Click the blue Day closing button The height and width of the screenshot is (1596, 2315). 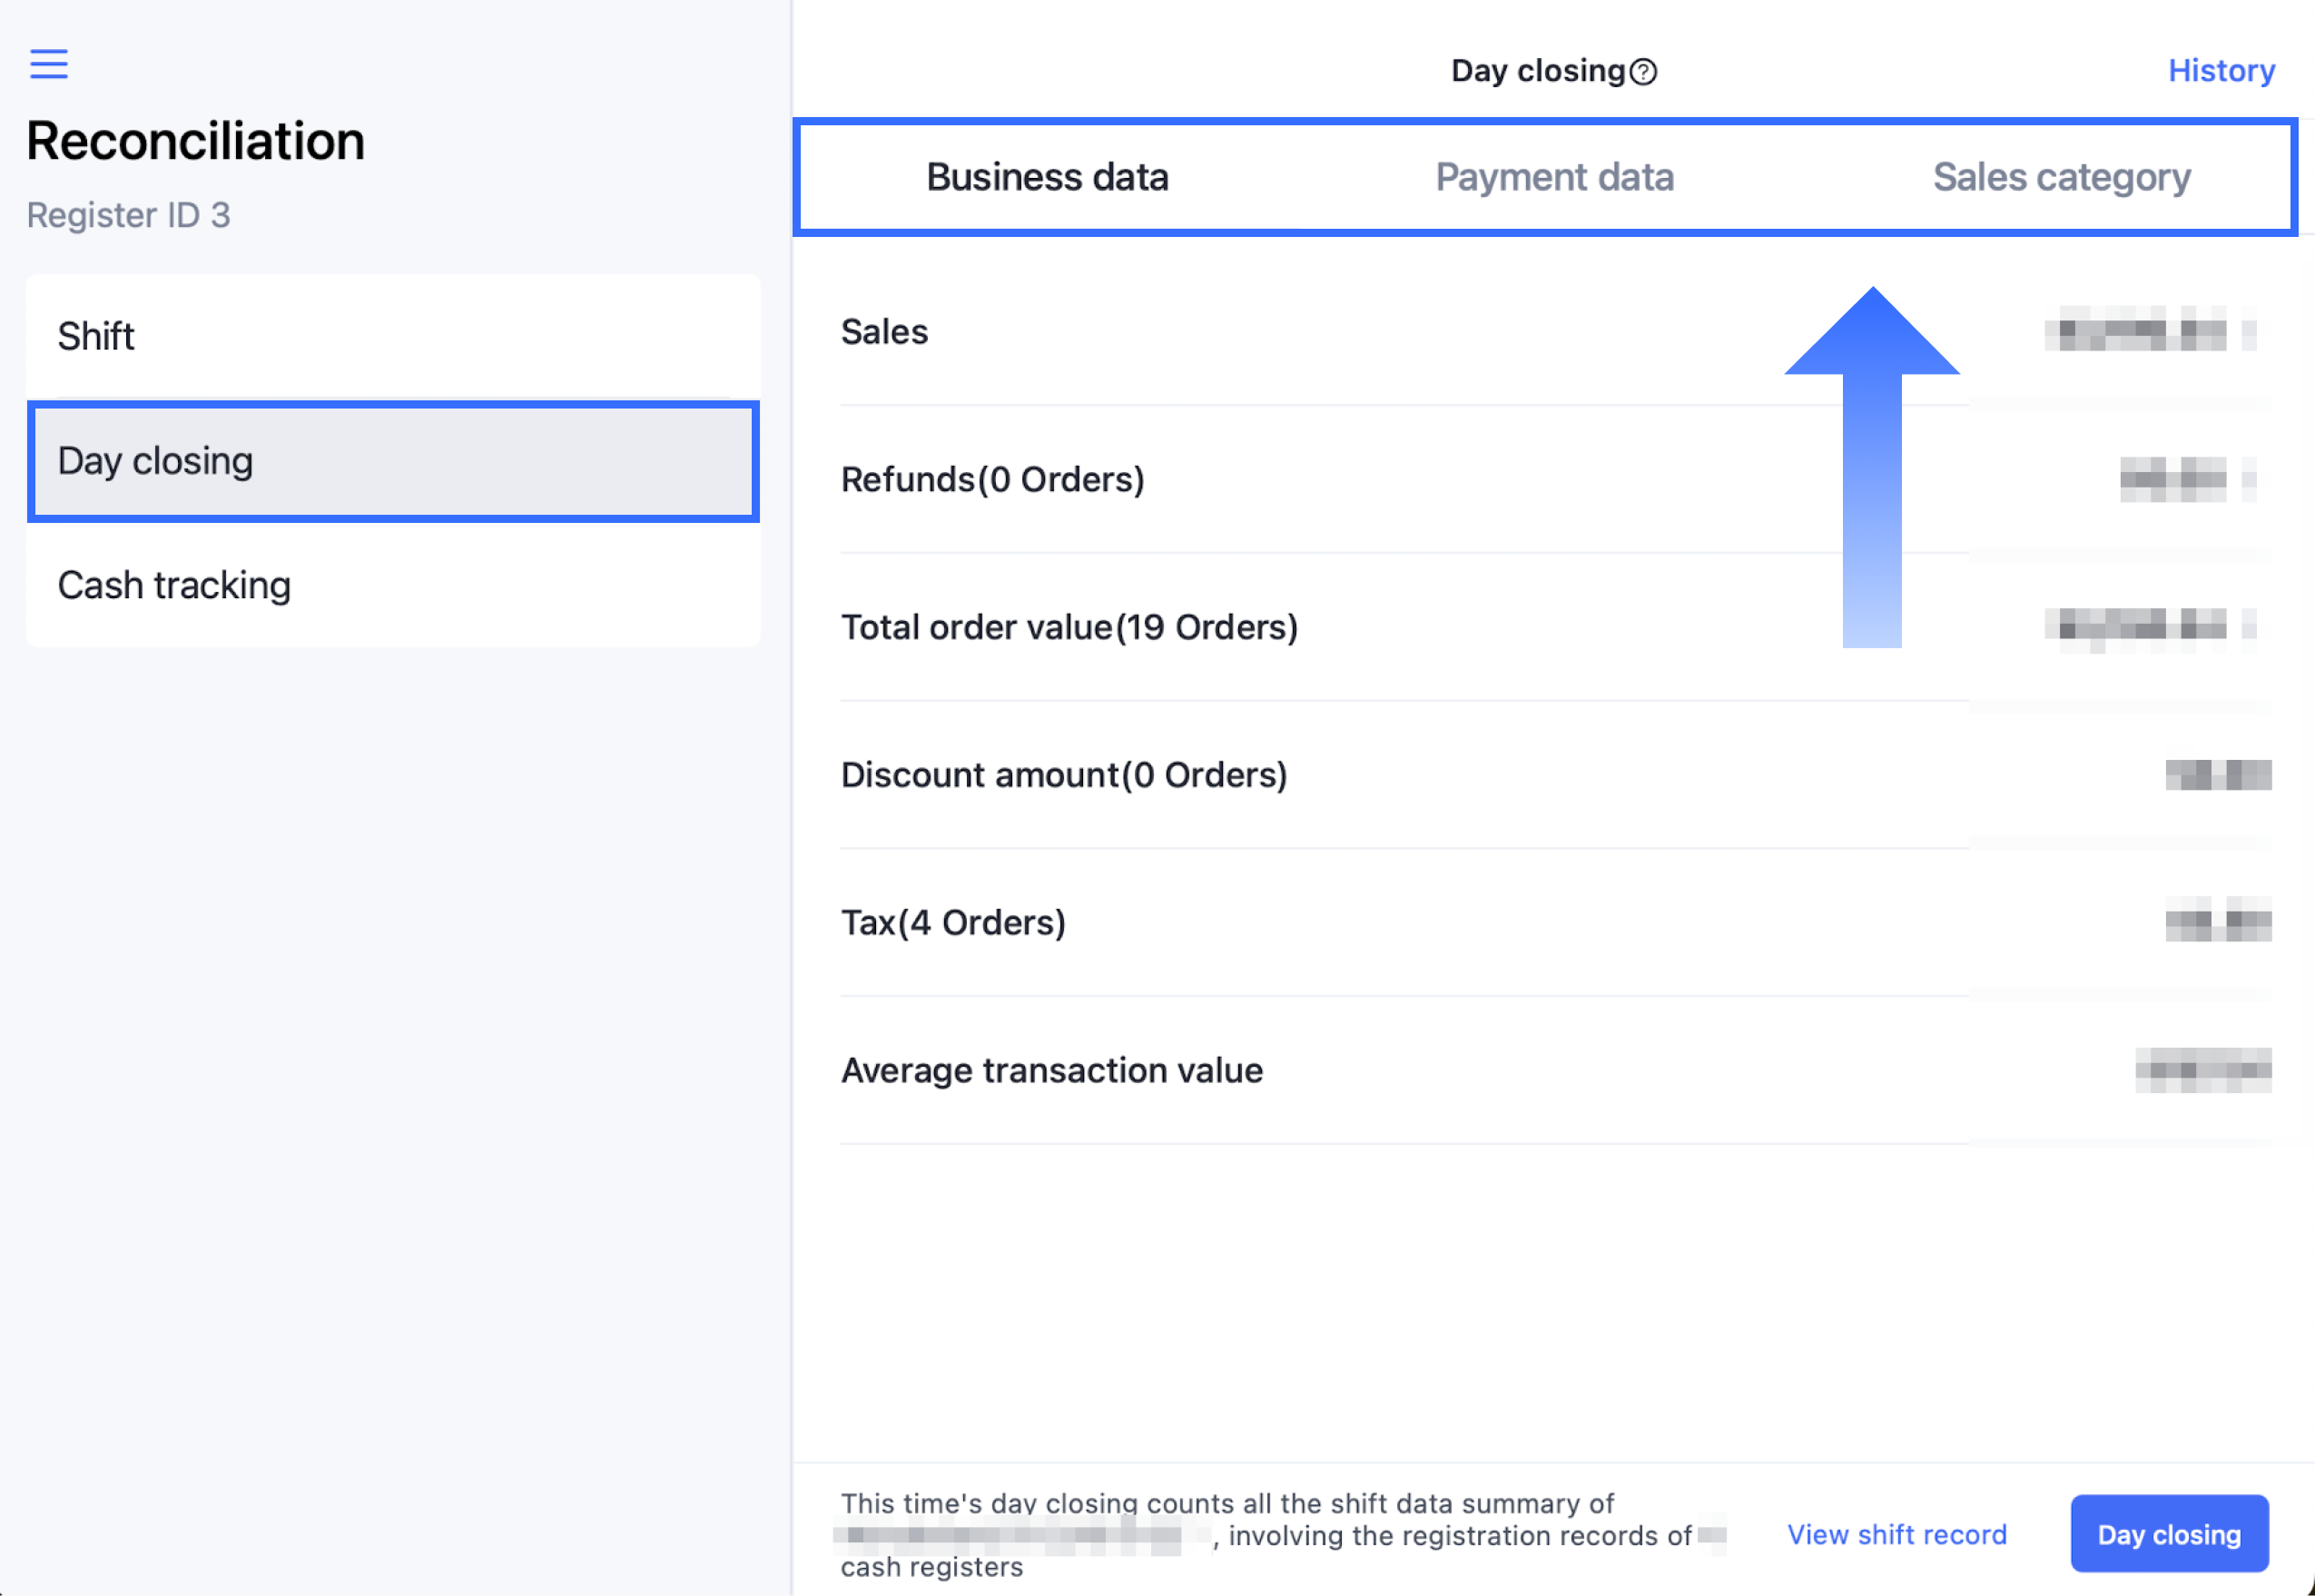coord(2169,1534)
